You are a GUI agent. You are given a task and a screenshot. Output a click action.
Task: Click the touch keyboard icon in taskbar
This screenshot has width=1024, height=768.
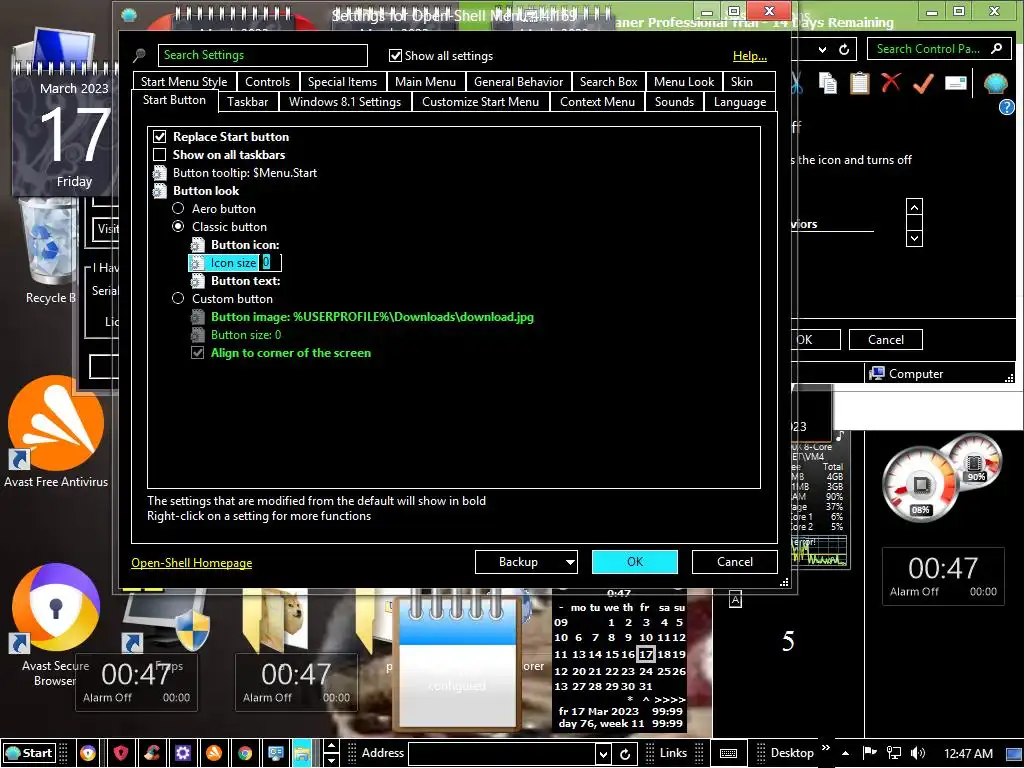pyautogui.click(x=729, y=753)
